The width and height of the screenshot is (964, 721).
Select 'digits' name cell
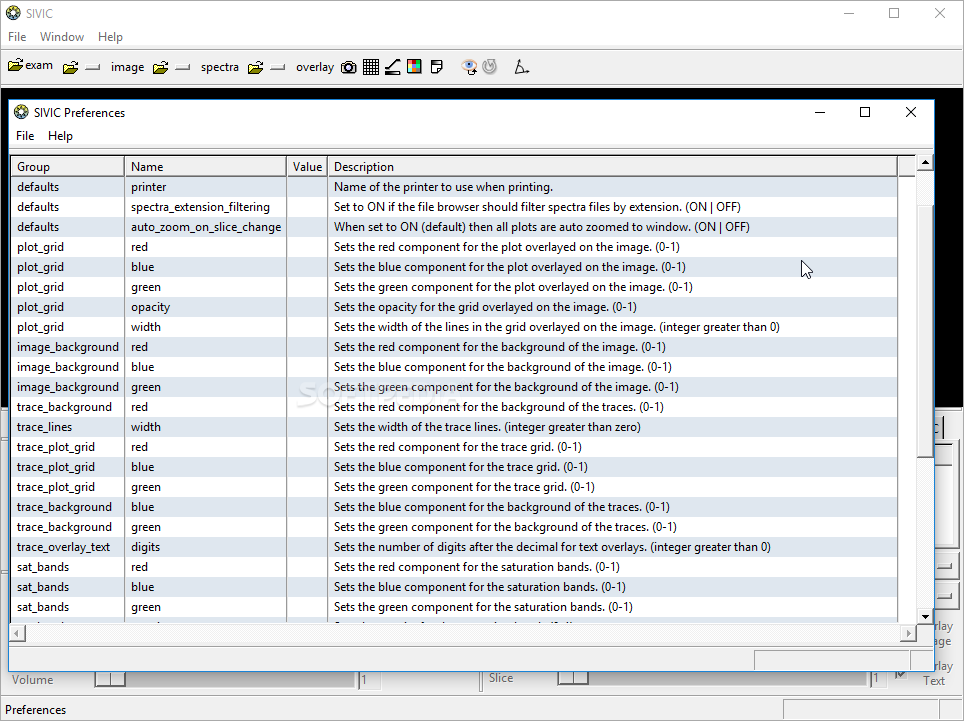pyautogui.click(x=205, y=547)
